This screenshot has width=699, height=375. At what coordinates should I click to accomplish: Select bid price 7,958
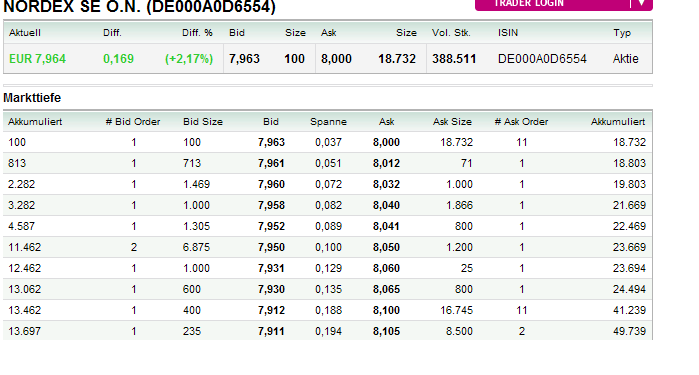coord(271,205)
